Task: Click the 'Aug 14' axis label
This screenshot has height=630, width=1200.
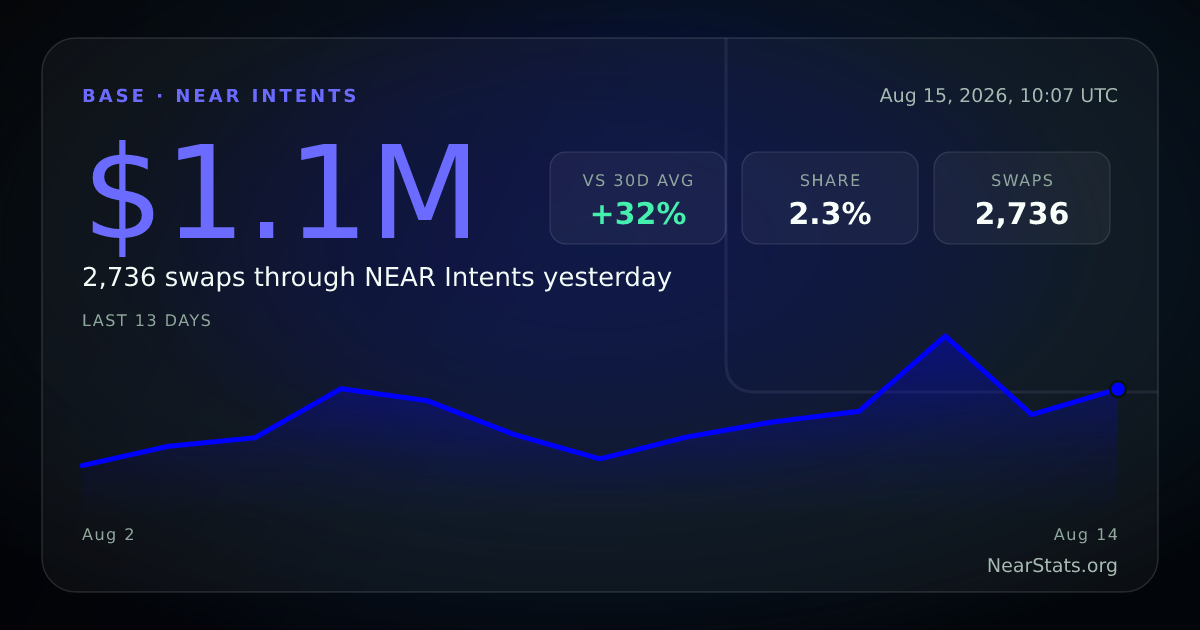Action: tap(1086, 535)
